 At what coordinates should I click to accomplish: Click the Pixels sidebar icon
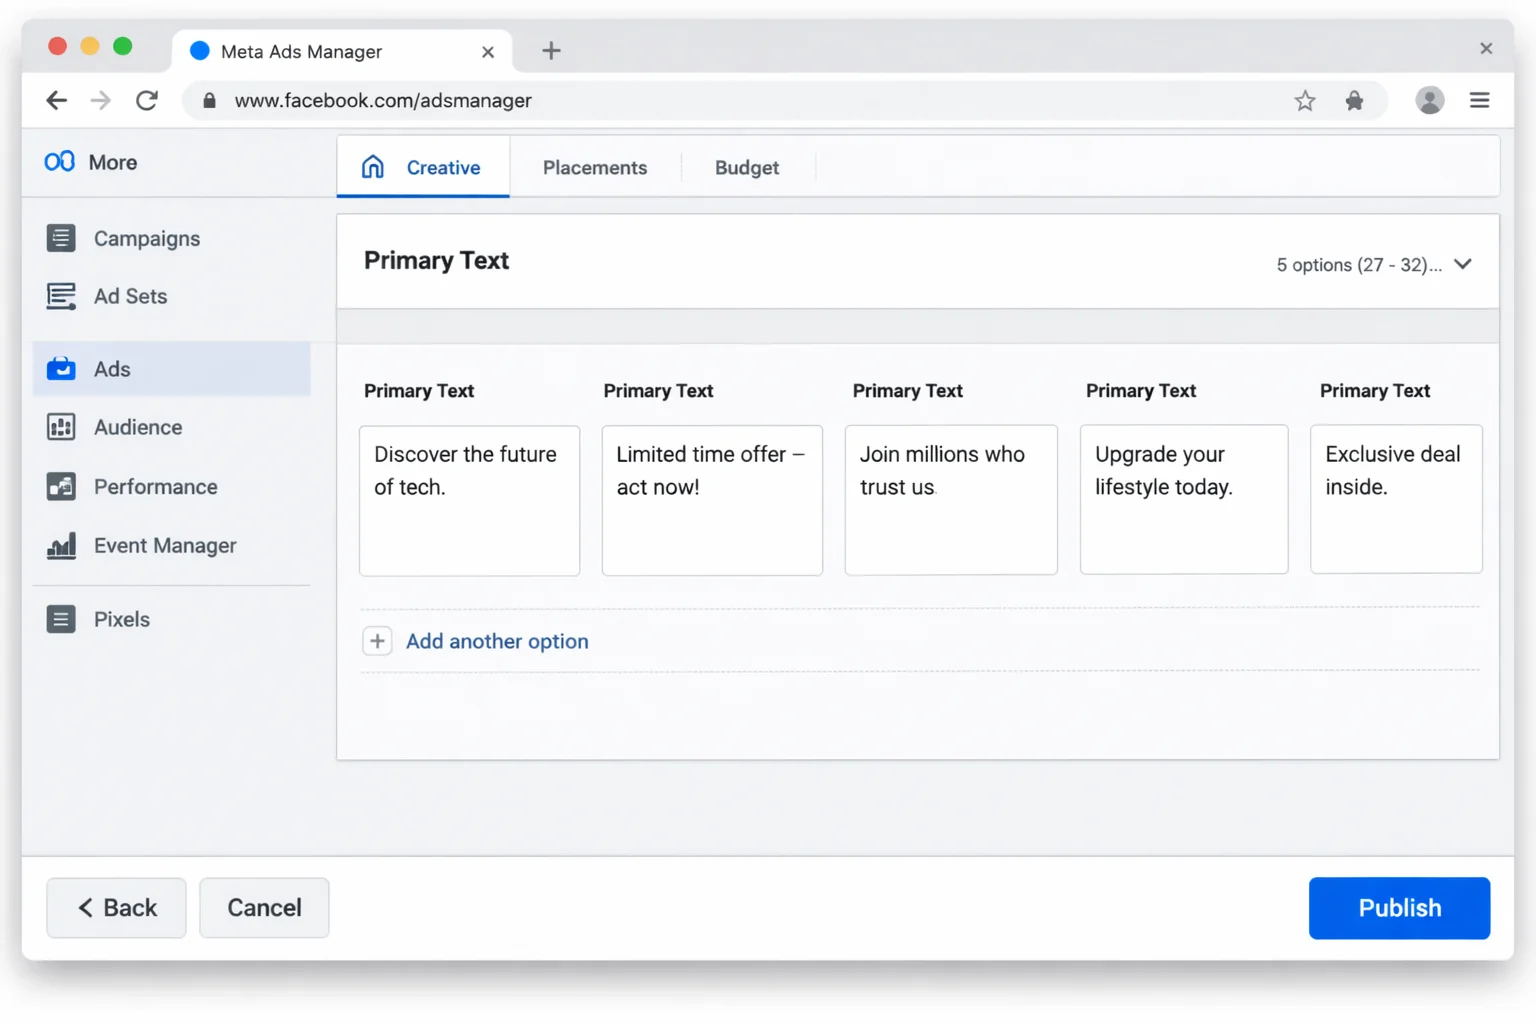(61, 619)
